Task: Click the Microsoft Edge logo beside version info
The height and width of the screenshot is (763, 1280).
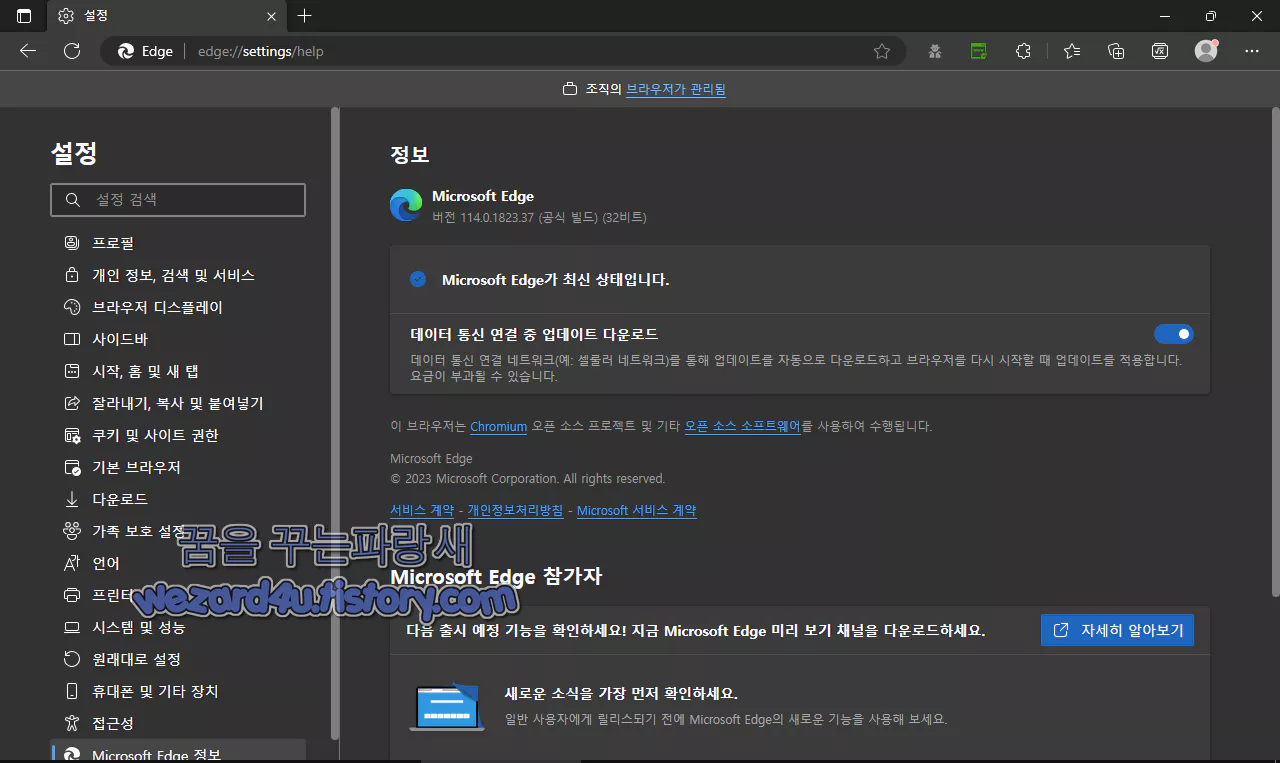Action: (x=406, y=205)
